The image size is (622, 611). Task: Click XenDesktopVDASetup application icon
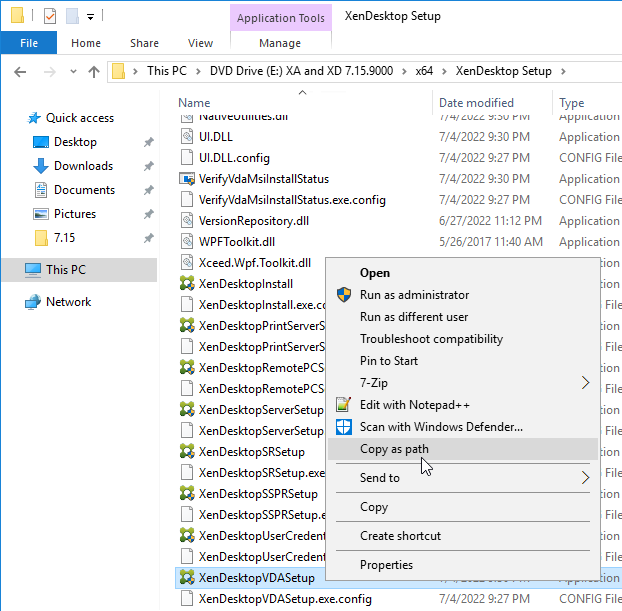187,578
